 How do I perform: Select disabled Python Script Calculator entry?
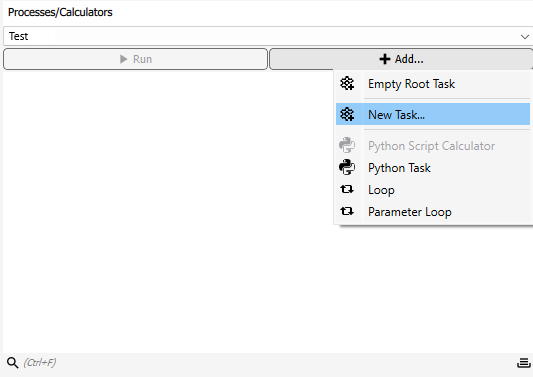pos(433,146)
